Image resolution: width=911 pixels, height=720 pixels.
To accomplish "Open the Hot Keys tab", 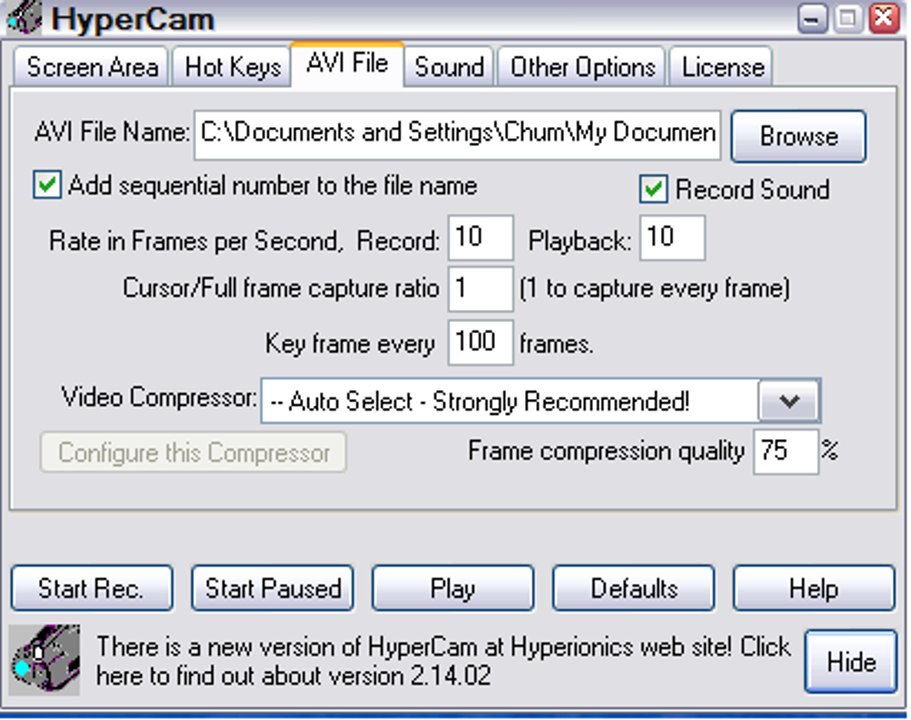I will 232,67.
